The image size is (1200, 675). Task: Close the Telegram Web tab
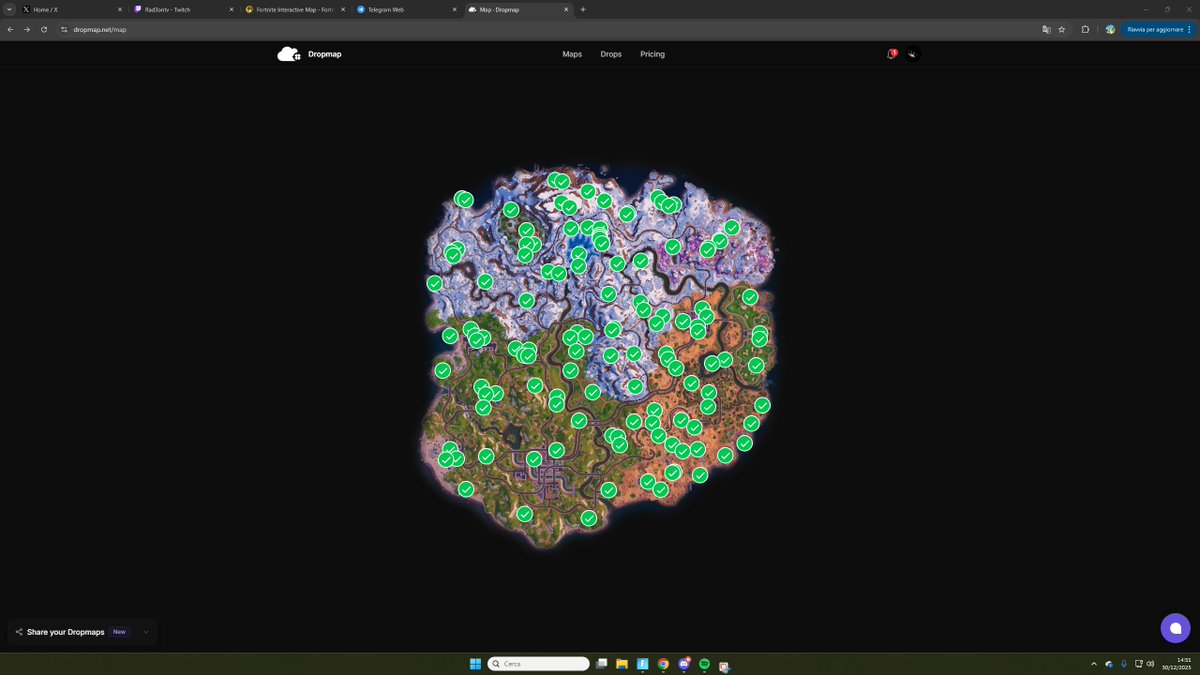(455, 9)
